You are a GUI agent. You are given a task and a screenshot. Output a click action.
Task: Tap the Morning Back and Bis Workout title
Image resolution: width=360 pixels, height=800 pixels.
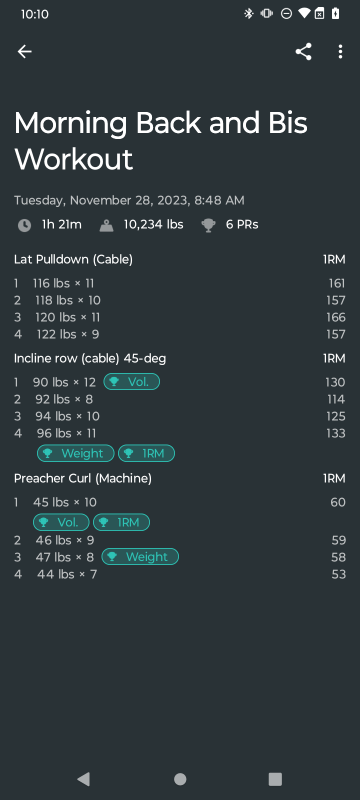click(x=161, y=141)
